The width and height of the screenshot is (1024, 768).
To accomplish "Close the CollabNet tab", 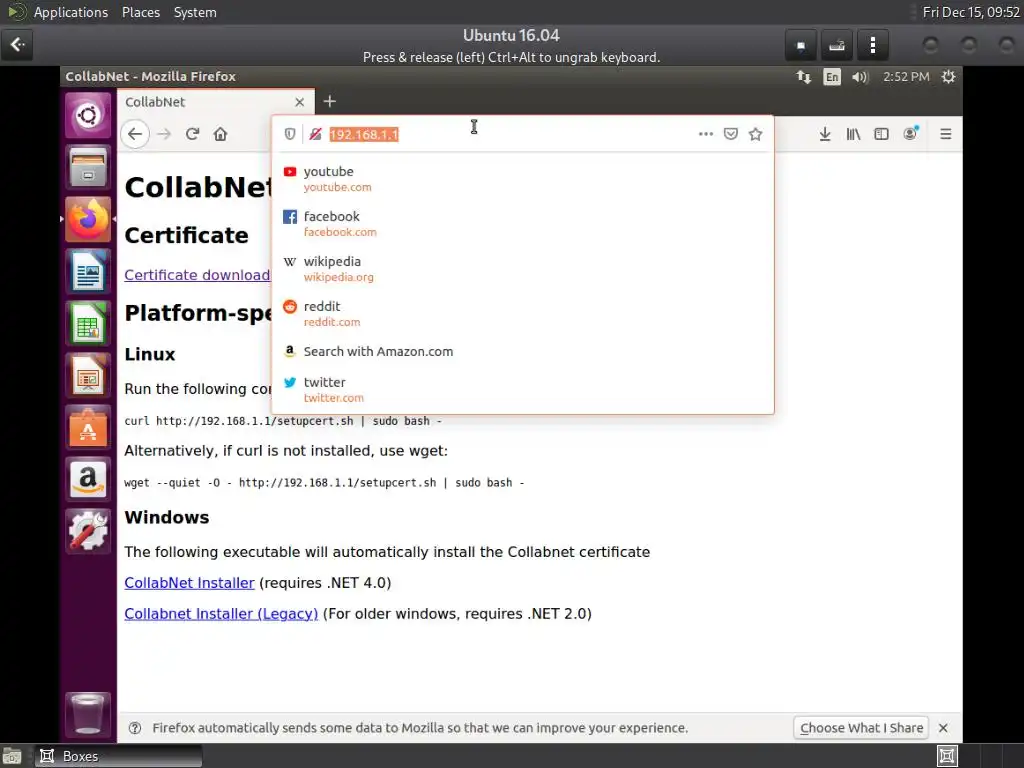I will (x=299, y=102).
